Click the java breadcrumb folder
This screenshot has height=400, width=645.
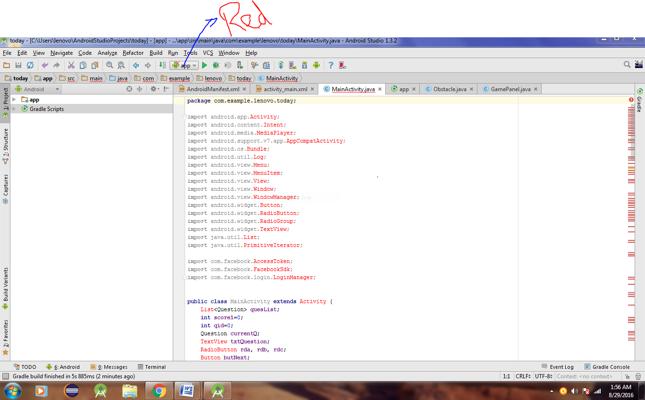coord(118,78)
